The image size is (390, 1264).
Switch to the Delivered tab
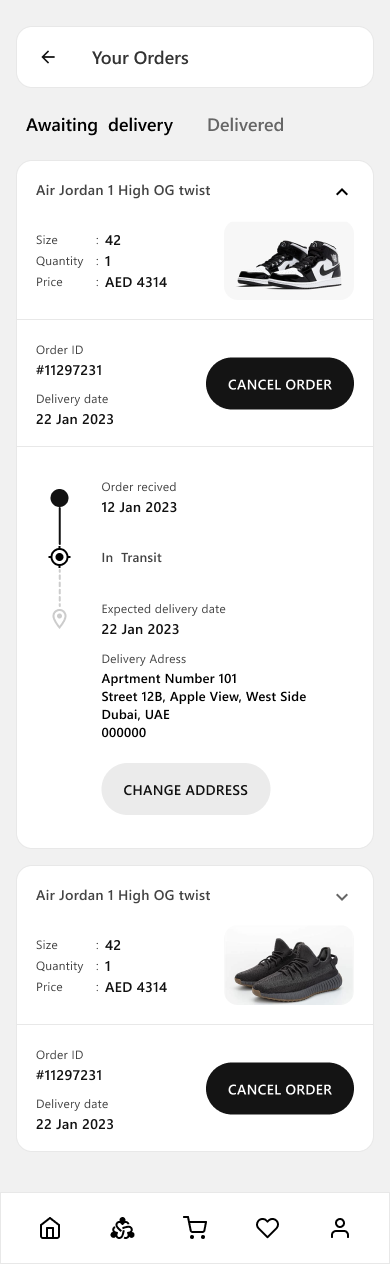245,125
